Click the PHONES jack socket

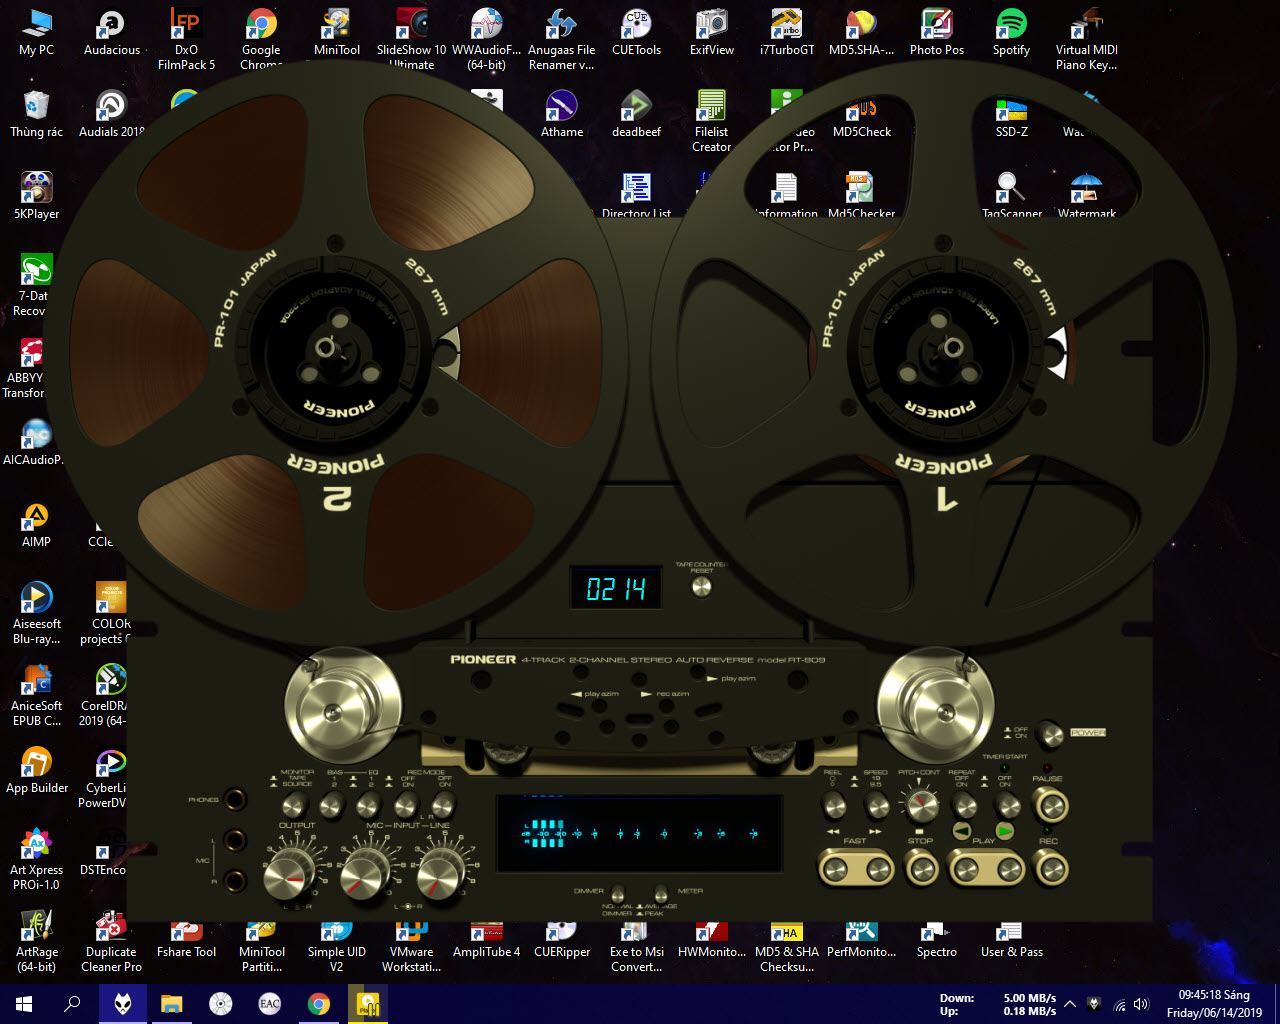point(234,800)
